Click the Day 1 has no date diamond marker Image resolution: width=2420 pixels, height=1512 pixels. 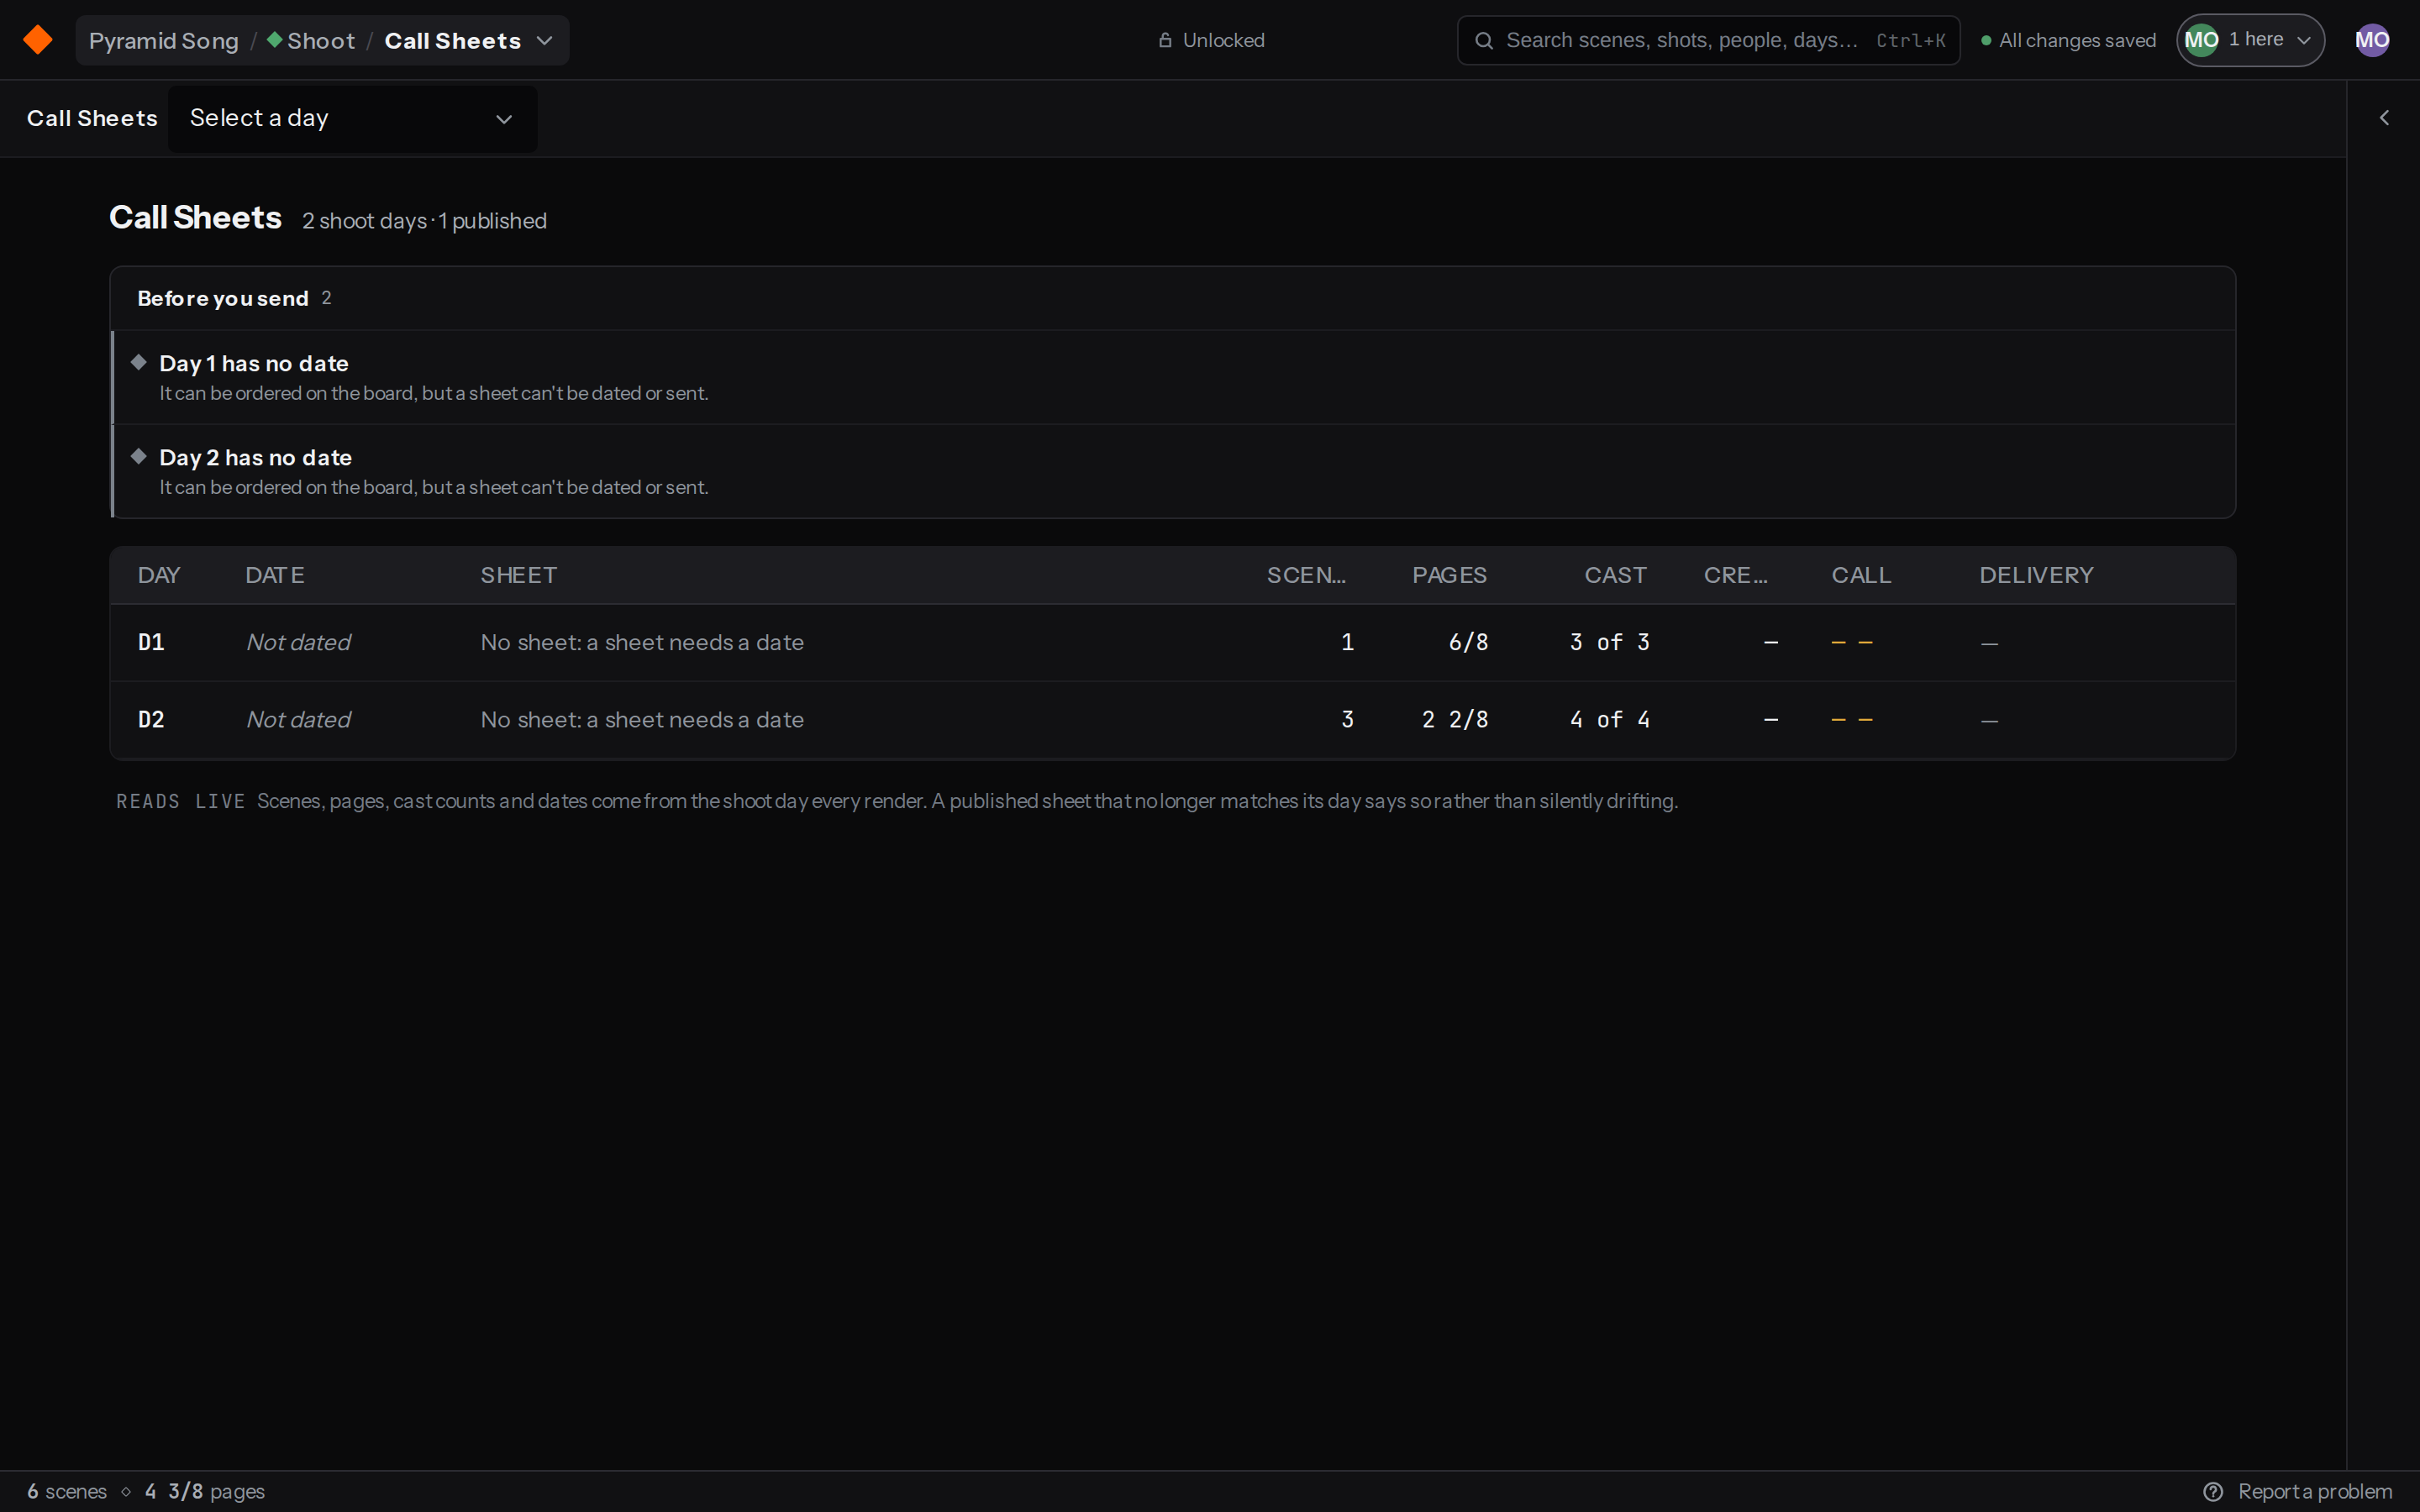(139, 362)
